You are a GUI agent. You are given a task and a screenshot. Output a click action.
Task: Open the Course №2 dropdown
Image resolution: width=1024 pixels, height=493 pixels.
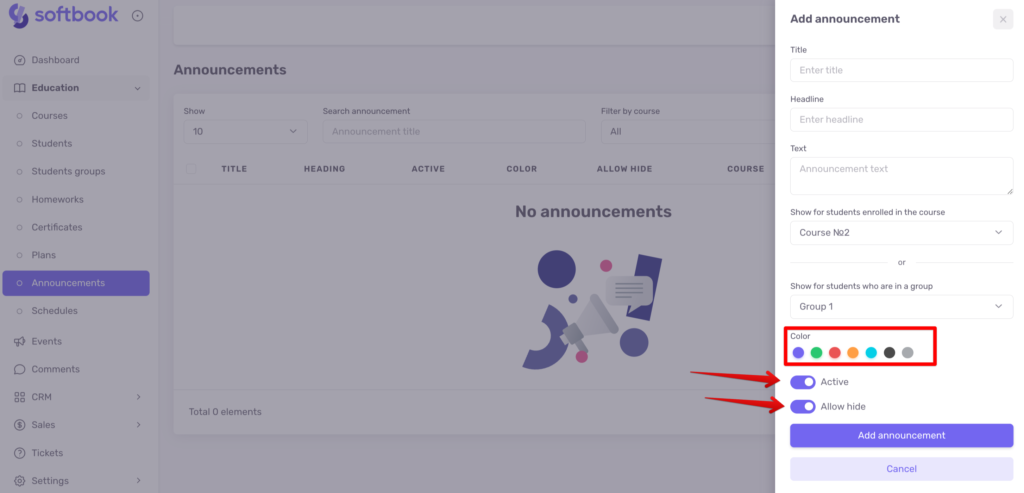pyautogui.click(x=901, y=232)
